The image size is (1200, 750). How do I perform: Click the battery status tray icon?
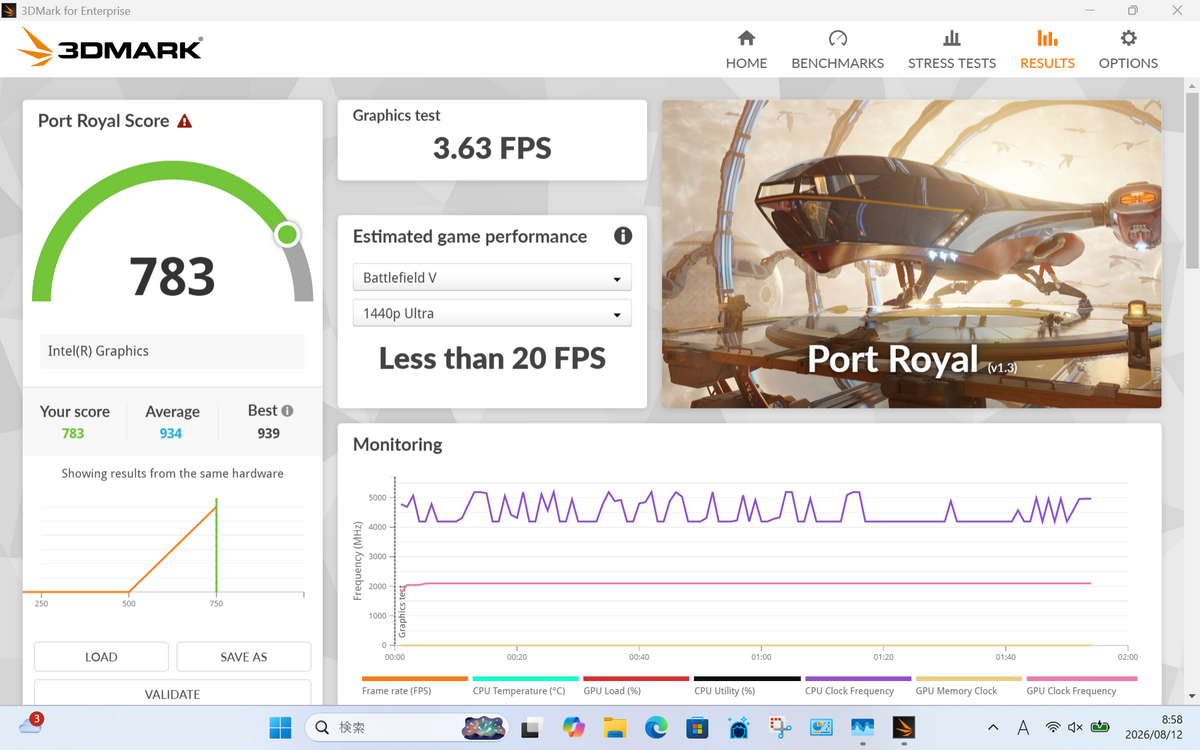1101,727
